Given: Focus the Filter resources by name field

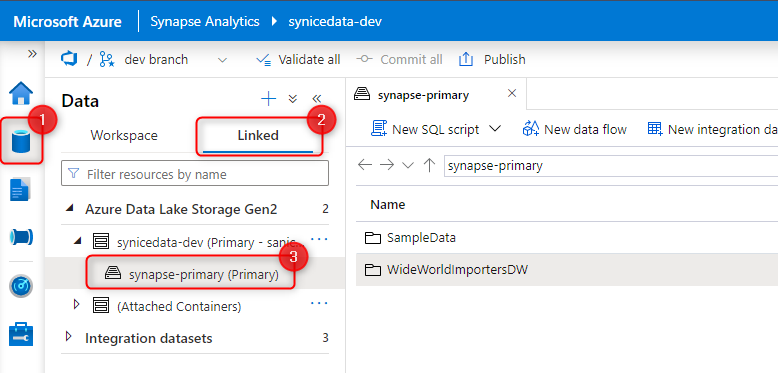Looking at the screenshot, I should 195,174.
